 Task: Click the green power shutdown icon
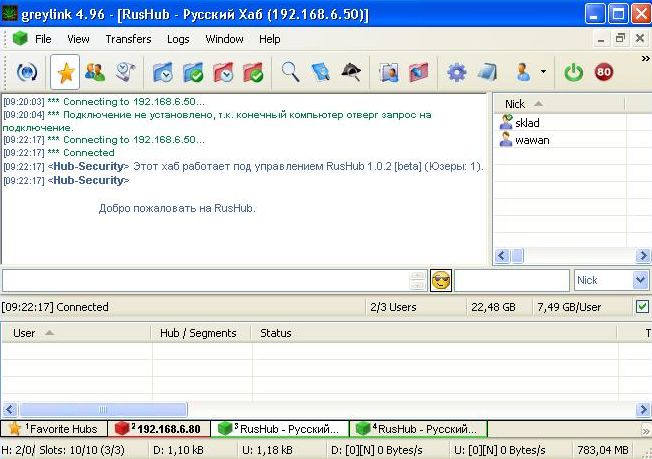[574, 72]
